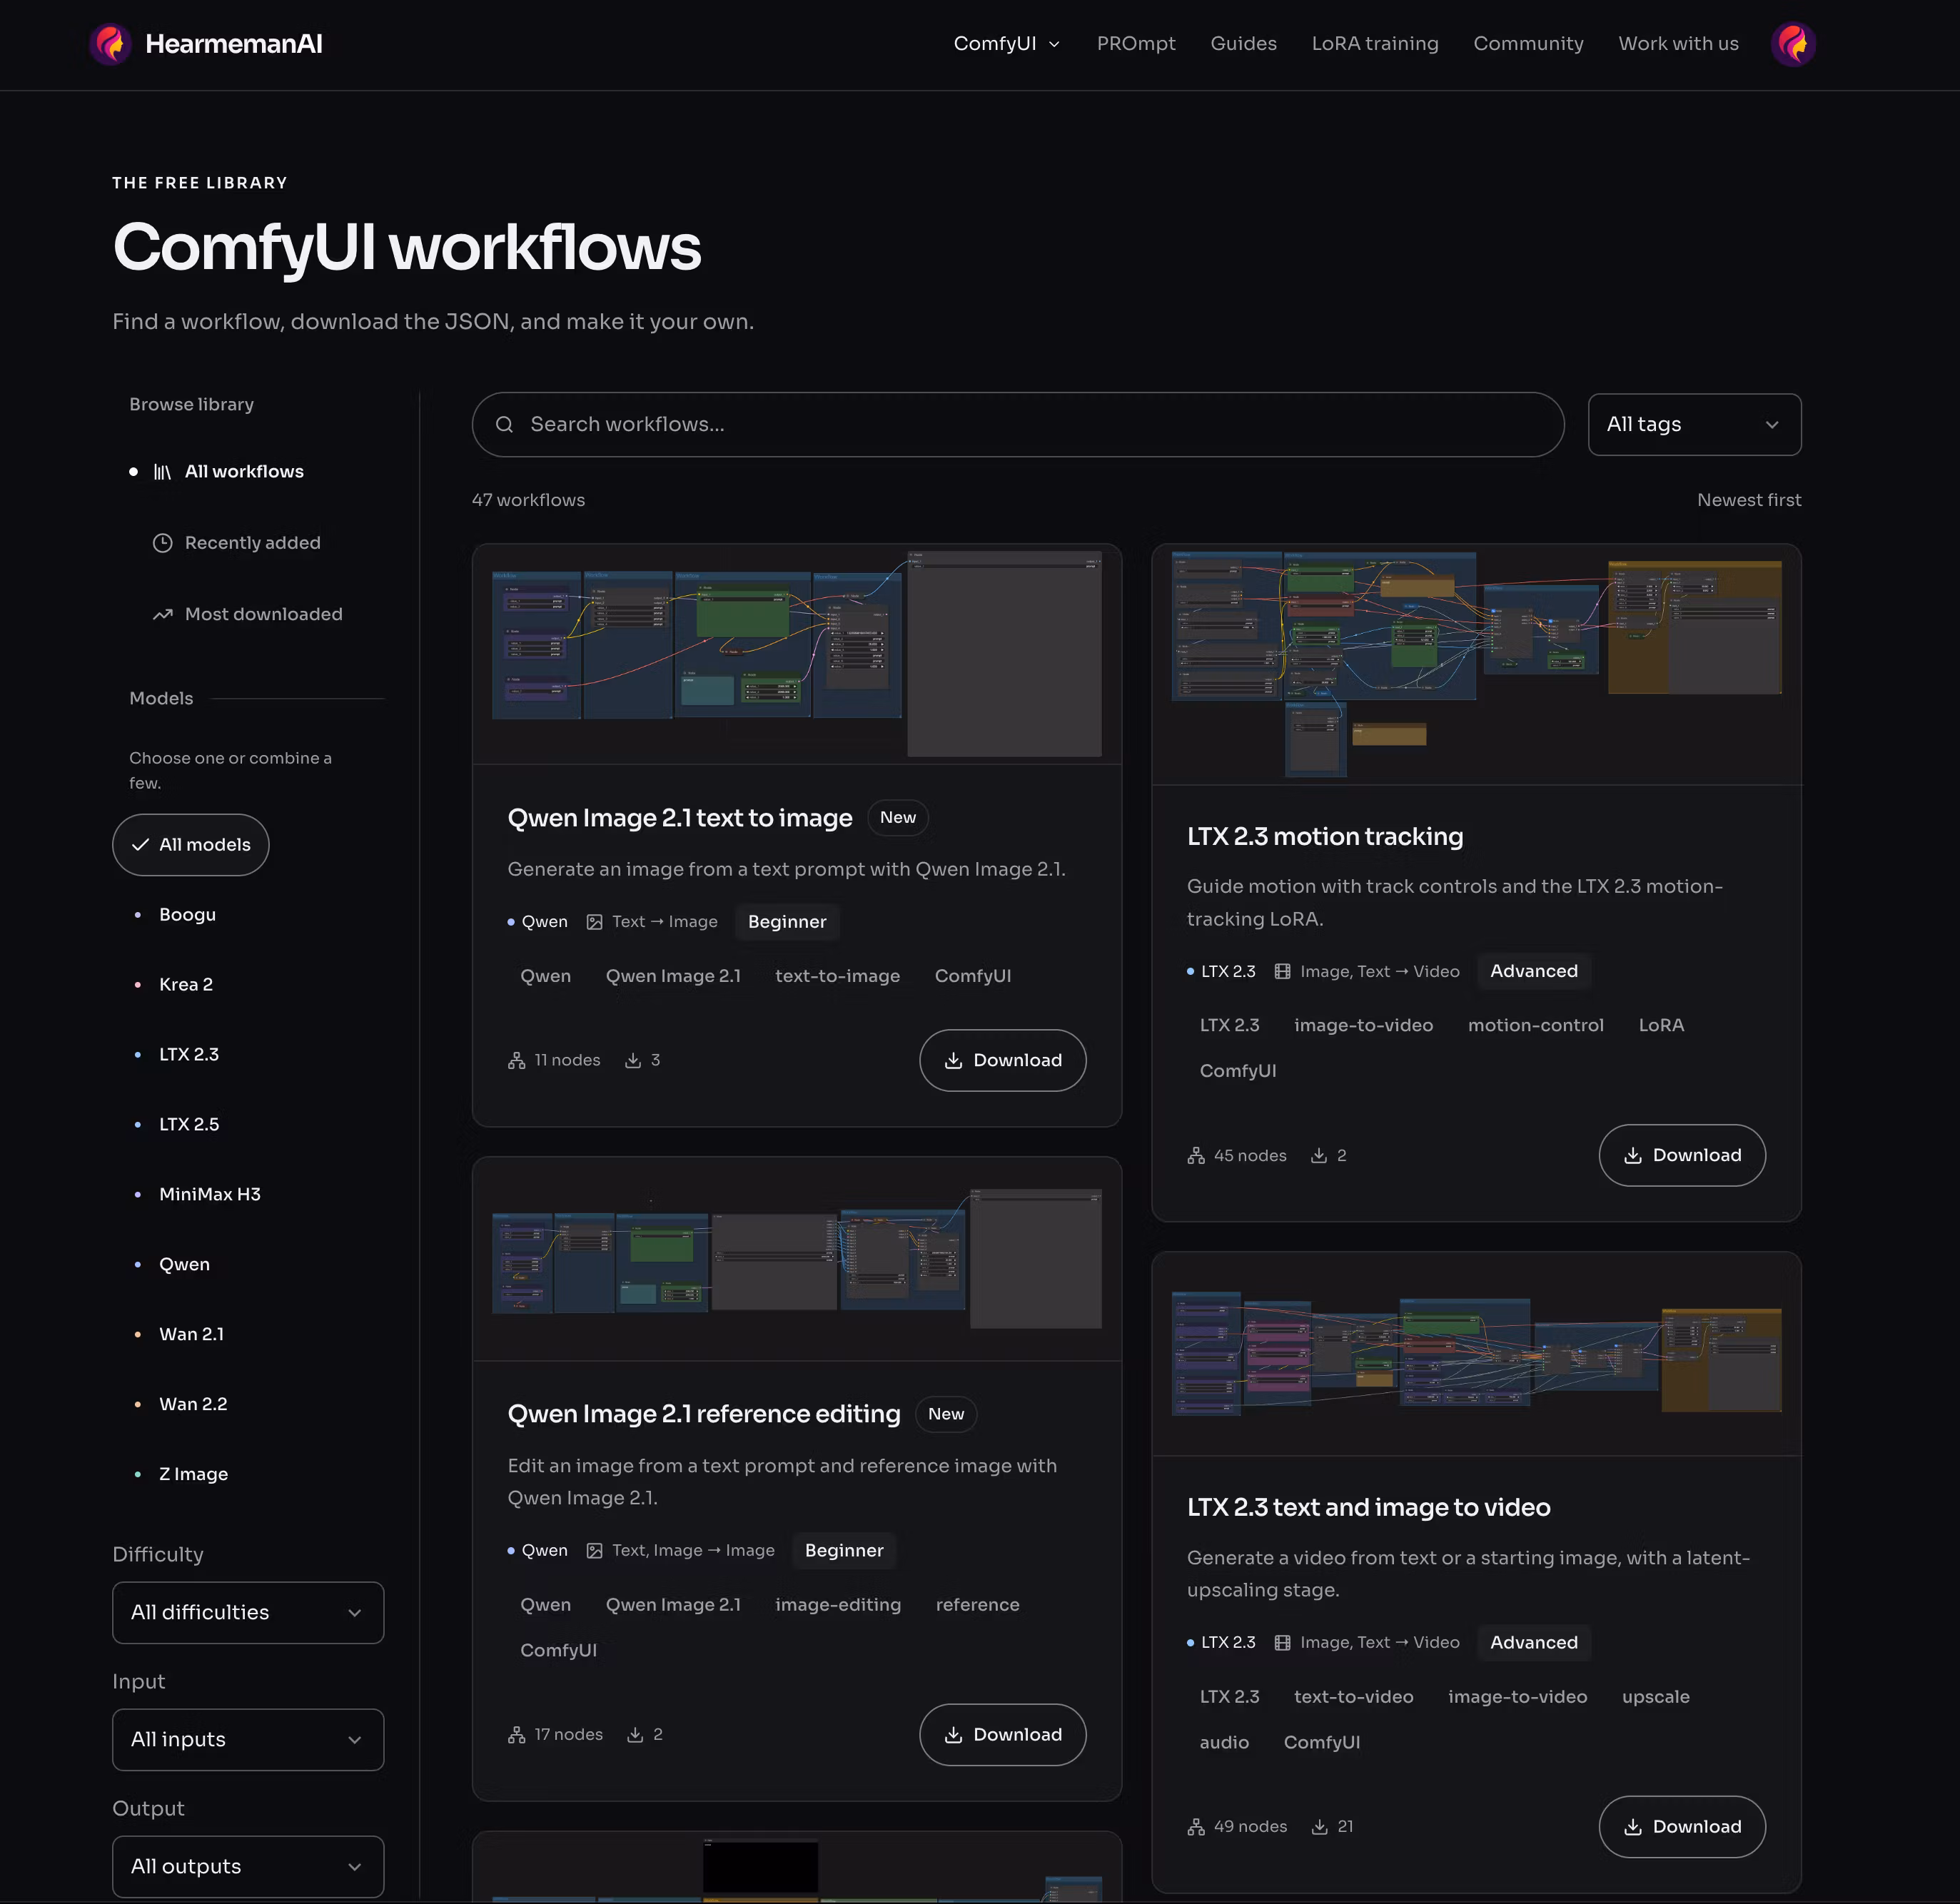Click the upscale tag
1960x1904 pixels.
click(x=1655, y=1697)
